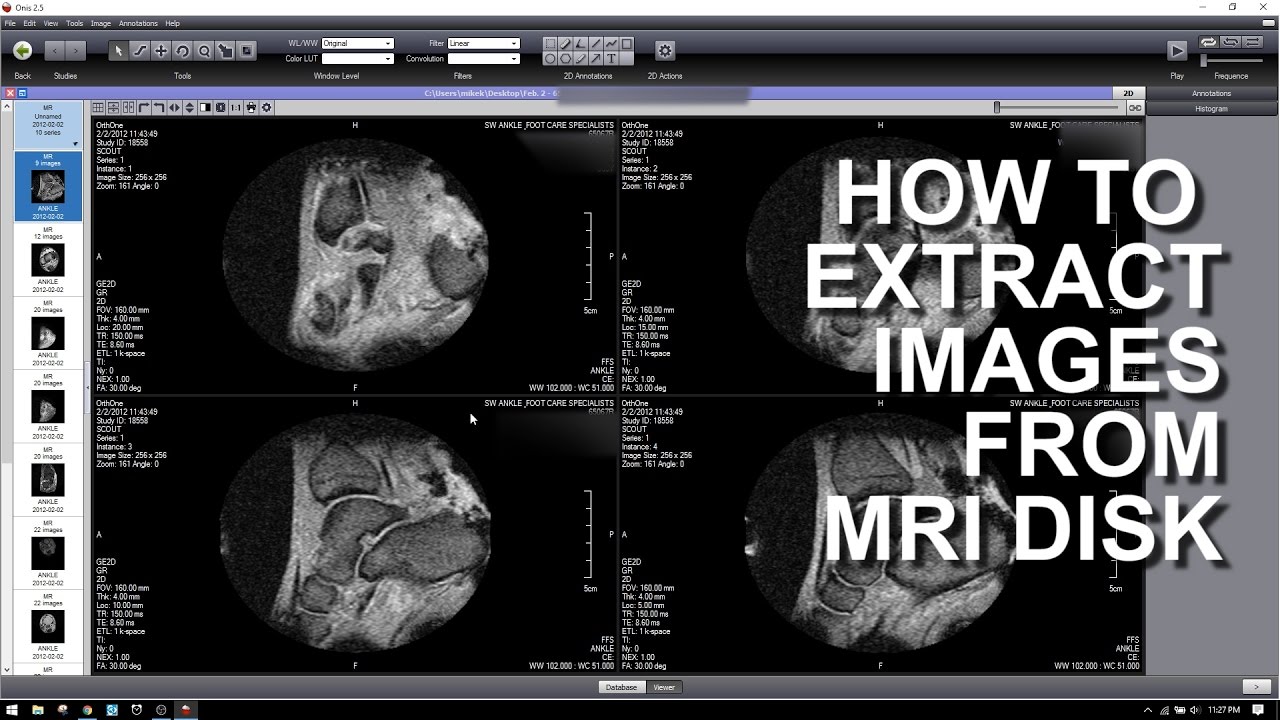This screenshot has height=720, width=1280.
Task: Switch to the Viewer tab
Action: 664,687
